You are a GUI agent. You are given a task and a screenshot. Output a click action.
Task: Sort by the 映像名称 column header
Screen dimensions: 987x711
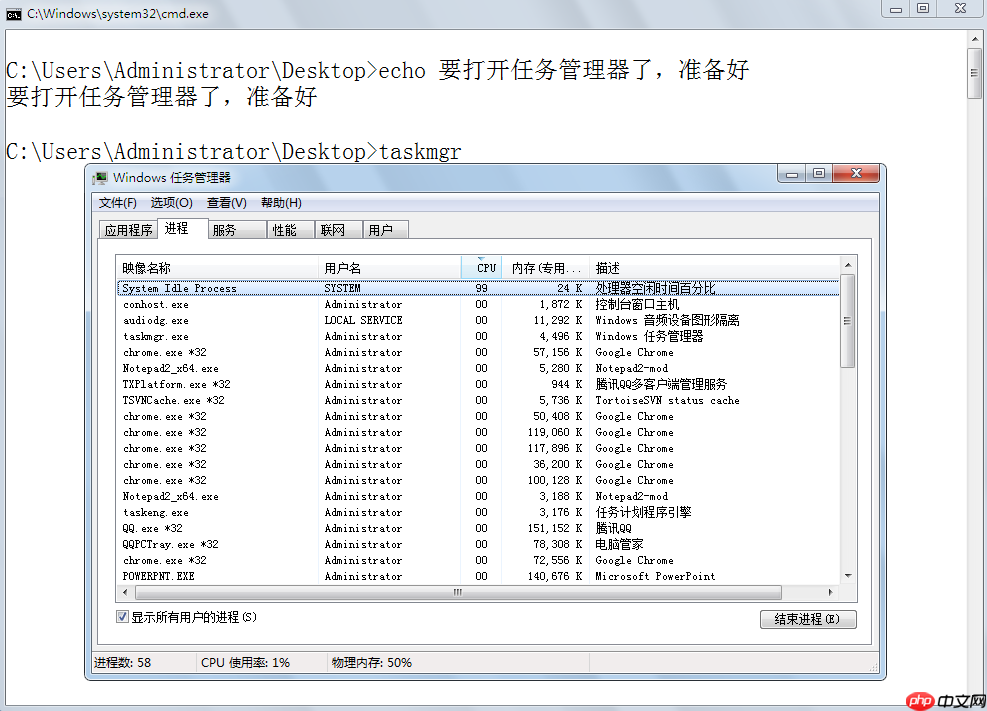(x=217, y=268)
